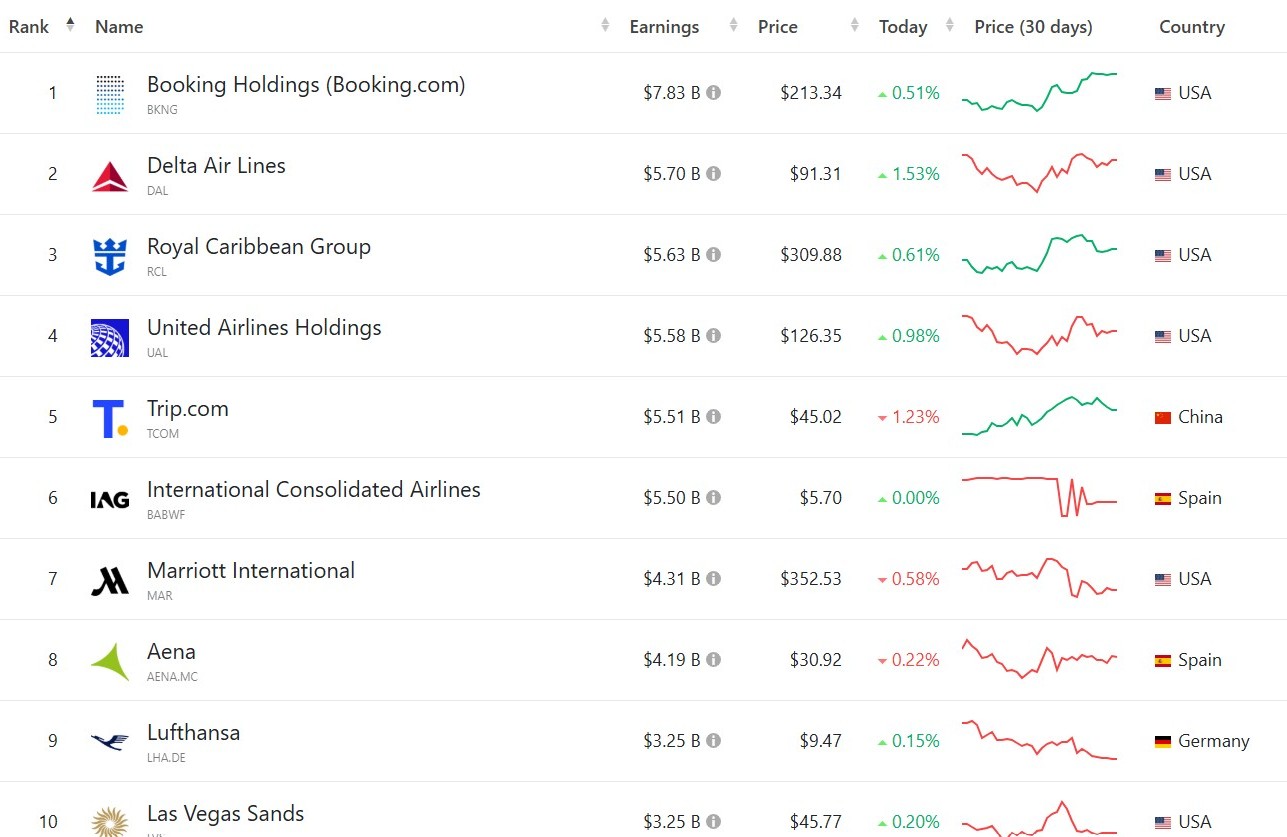Click the Germany flag next to Lufthansa
The height and width of the screenshot is (837, 1287).
point(1163,742)
